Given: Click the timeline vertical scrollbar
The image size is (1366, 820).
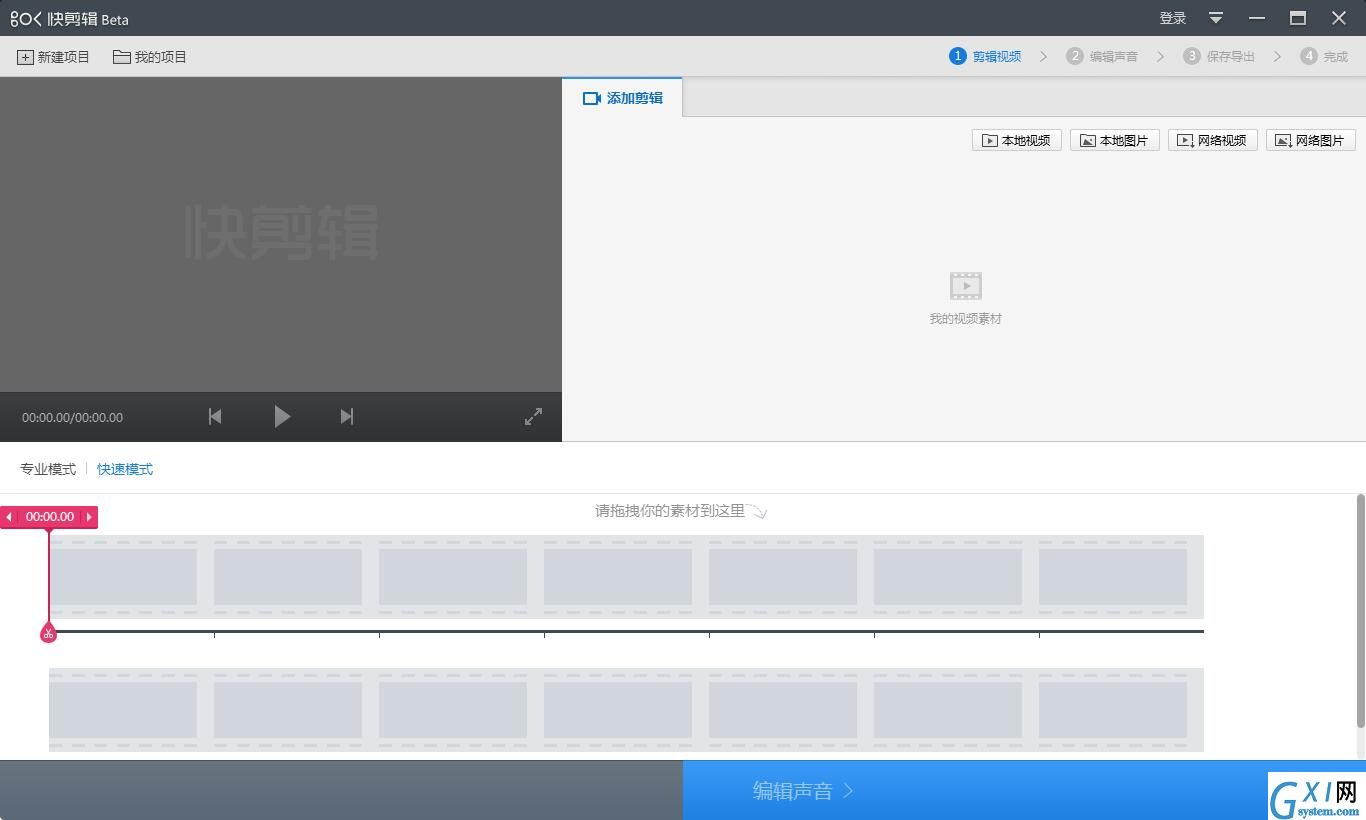Looking at the screenshot, I should (x=1360, y=611).
